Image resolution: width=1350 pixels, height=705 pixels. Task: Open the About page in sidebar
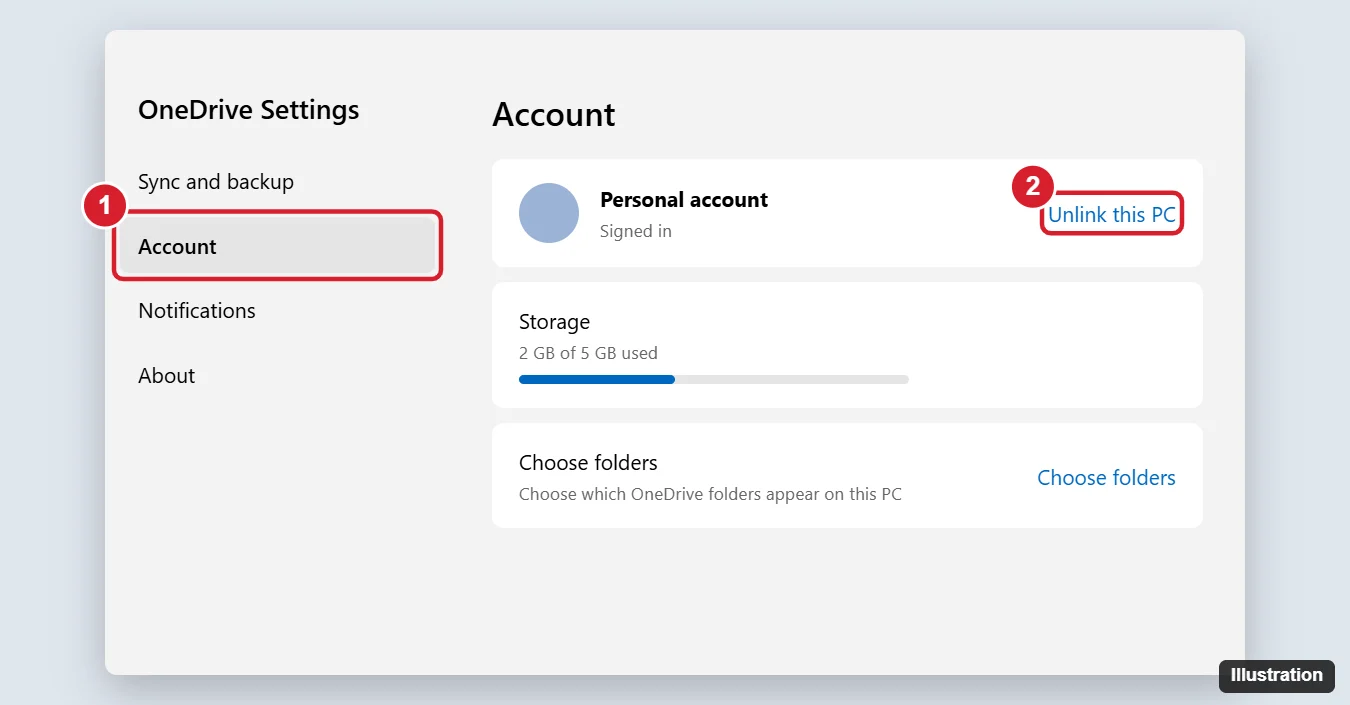pyautogui.click(x=167, y=376)
